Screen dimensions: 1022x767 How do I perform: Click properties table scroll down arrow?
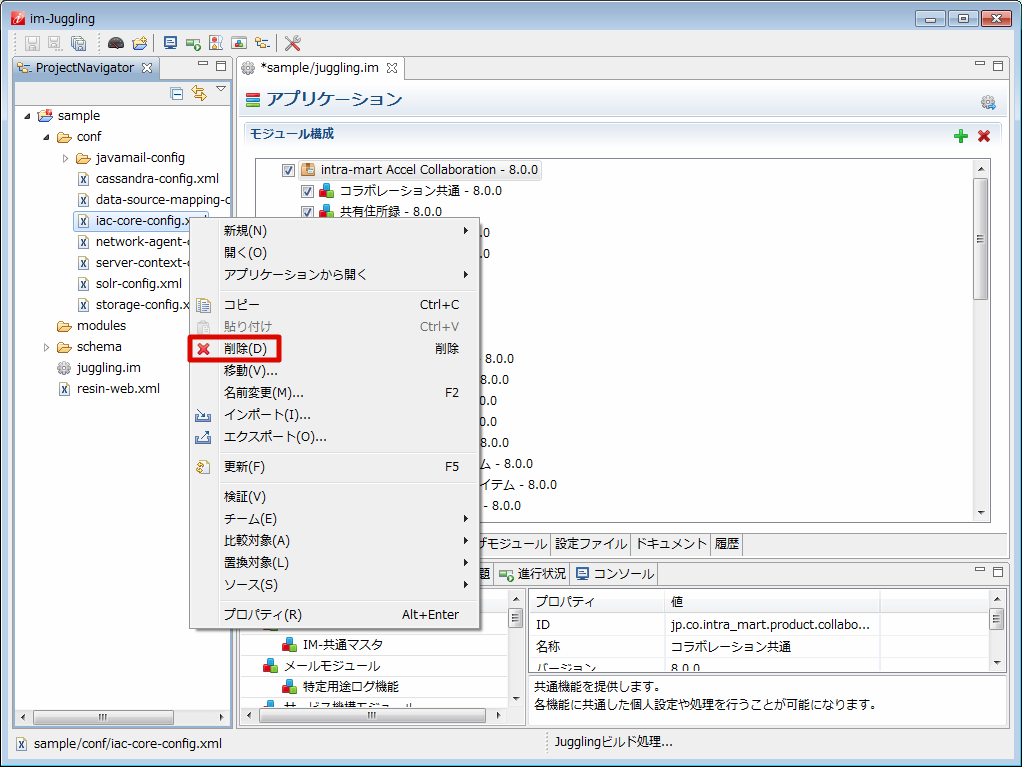click(997, 663)
